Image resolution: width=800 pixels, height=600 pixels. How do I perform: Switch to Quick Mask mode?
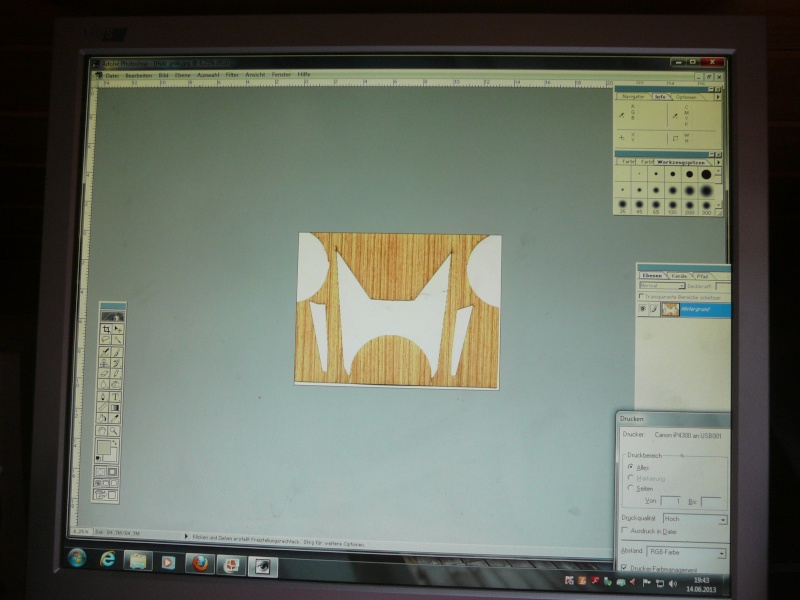tap(112, 472)
